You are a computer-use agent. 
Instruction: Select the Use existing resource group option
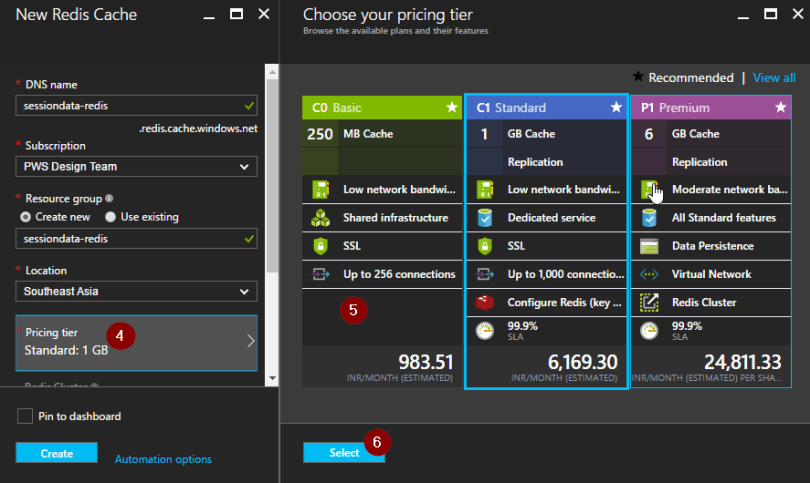click(x=111, y=217)
